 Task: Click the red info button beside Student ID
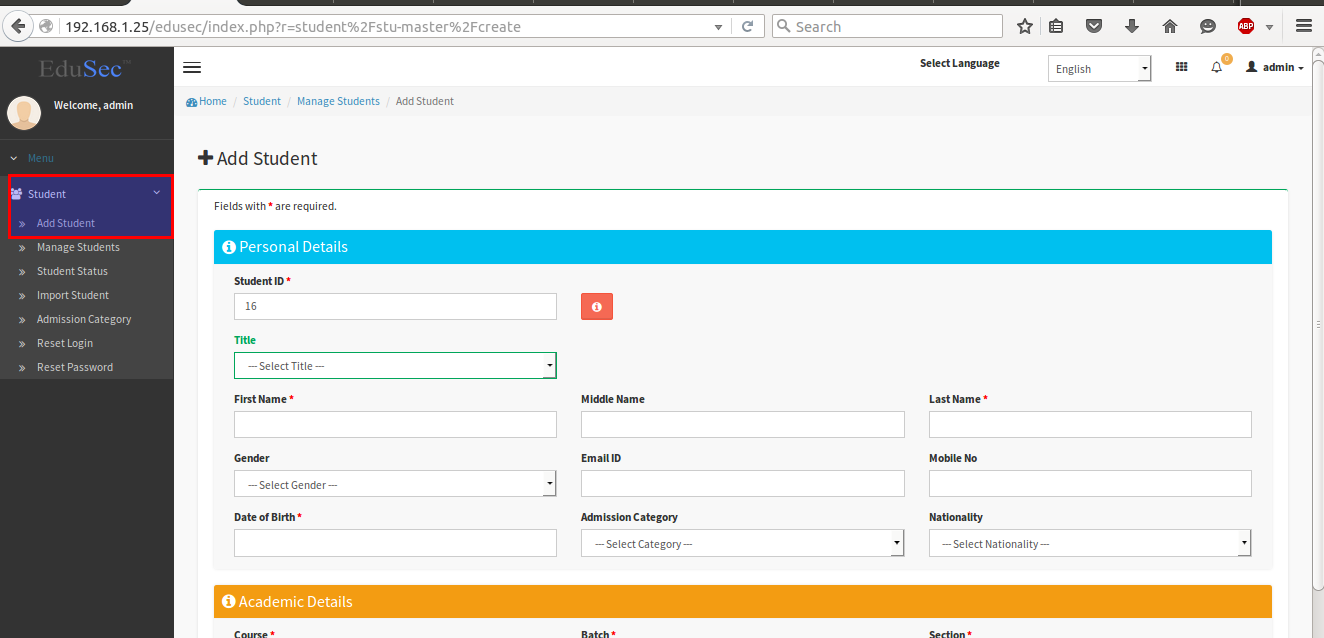(x=597, y=307)
